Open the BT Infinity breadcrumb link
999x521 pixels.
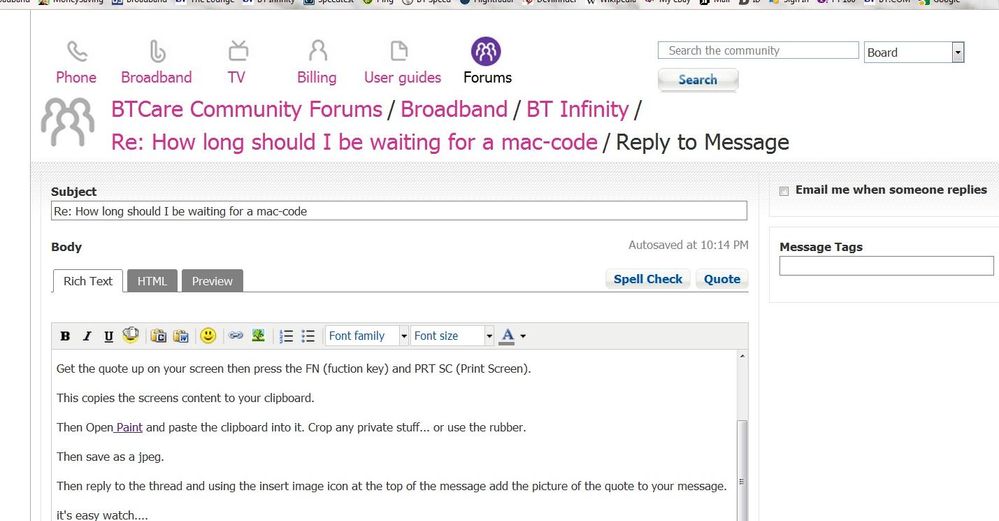coord(577,109)
